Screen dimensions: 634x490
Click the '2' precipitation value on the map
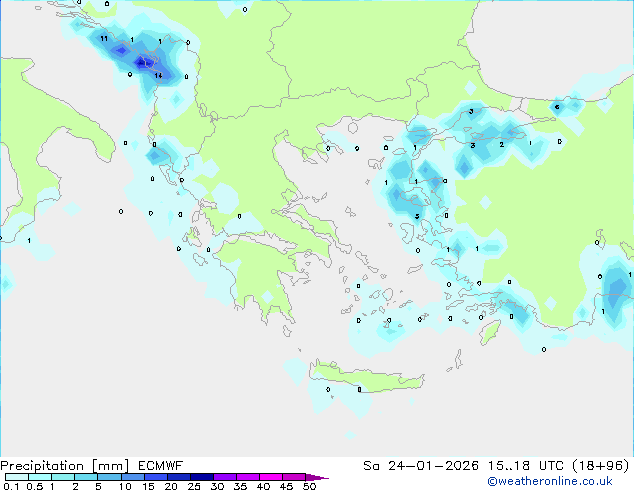(x=502, y=144)
